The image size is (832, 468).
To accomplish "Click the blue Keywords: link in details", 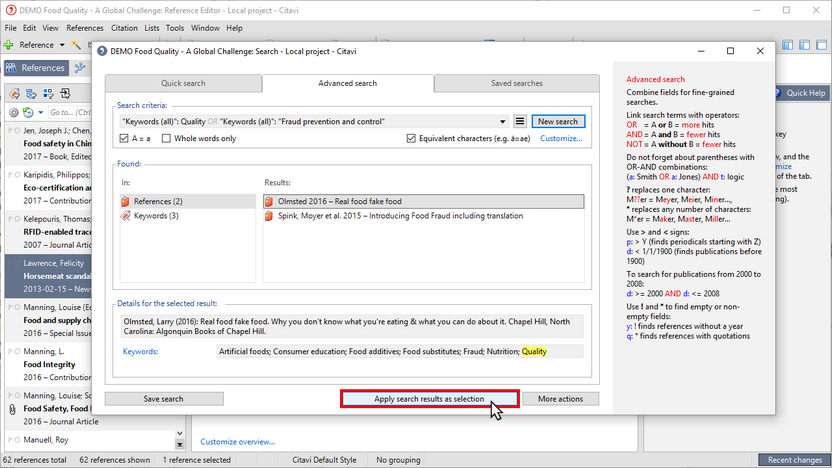I will 141,351.
